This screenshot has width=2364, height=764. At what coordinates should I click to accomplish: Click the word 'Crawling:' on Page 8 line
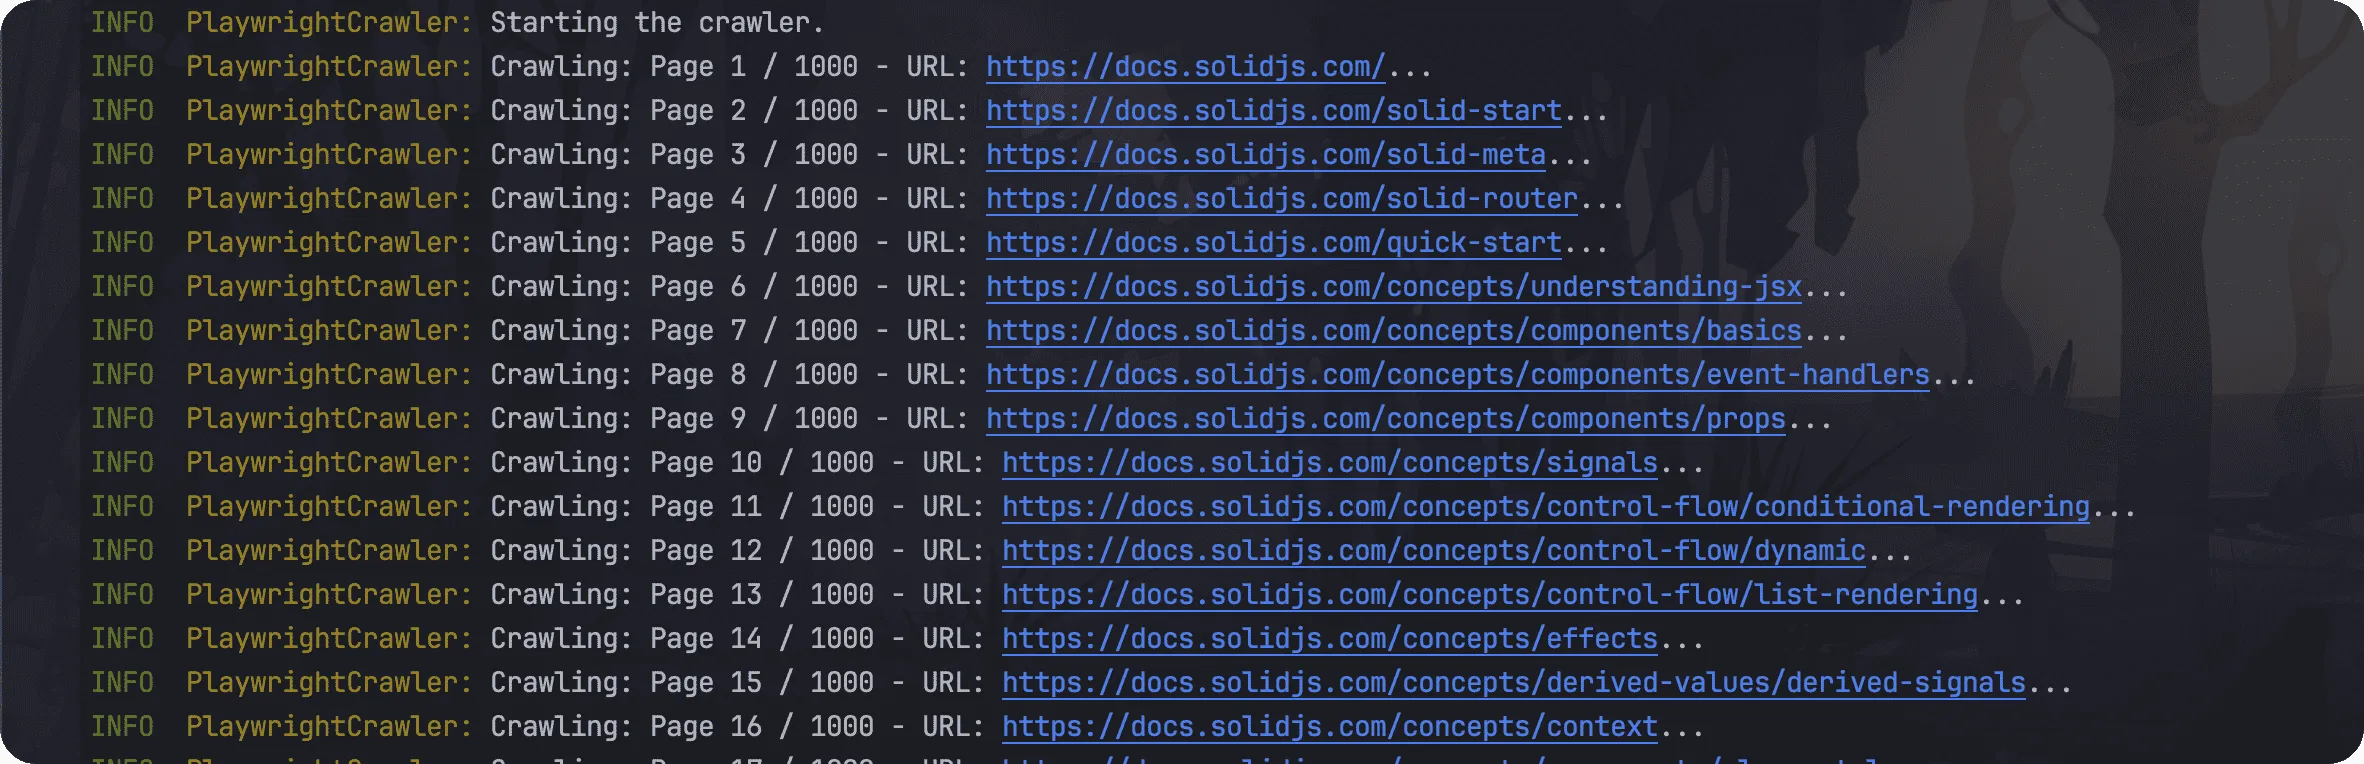[561, 375]
